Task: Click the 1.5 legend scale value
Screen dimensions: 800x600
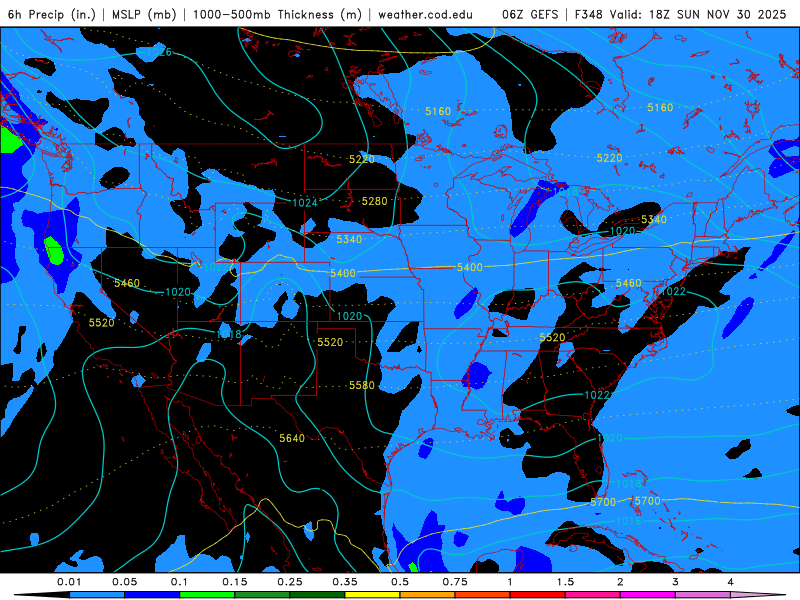Action: tap(565, 582)
